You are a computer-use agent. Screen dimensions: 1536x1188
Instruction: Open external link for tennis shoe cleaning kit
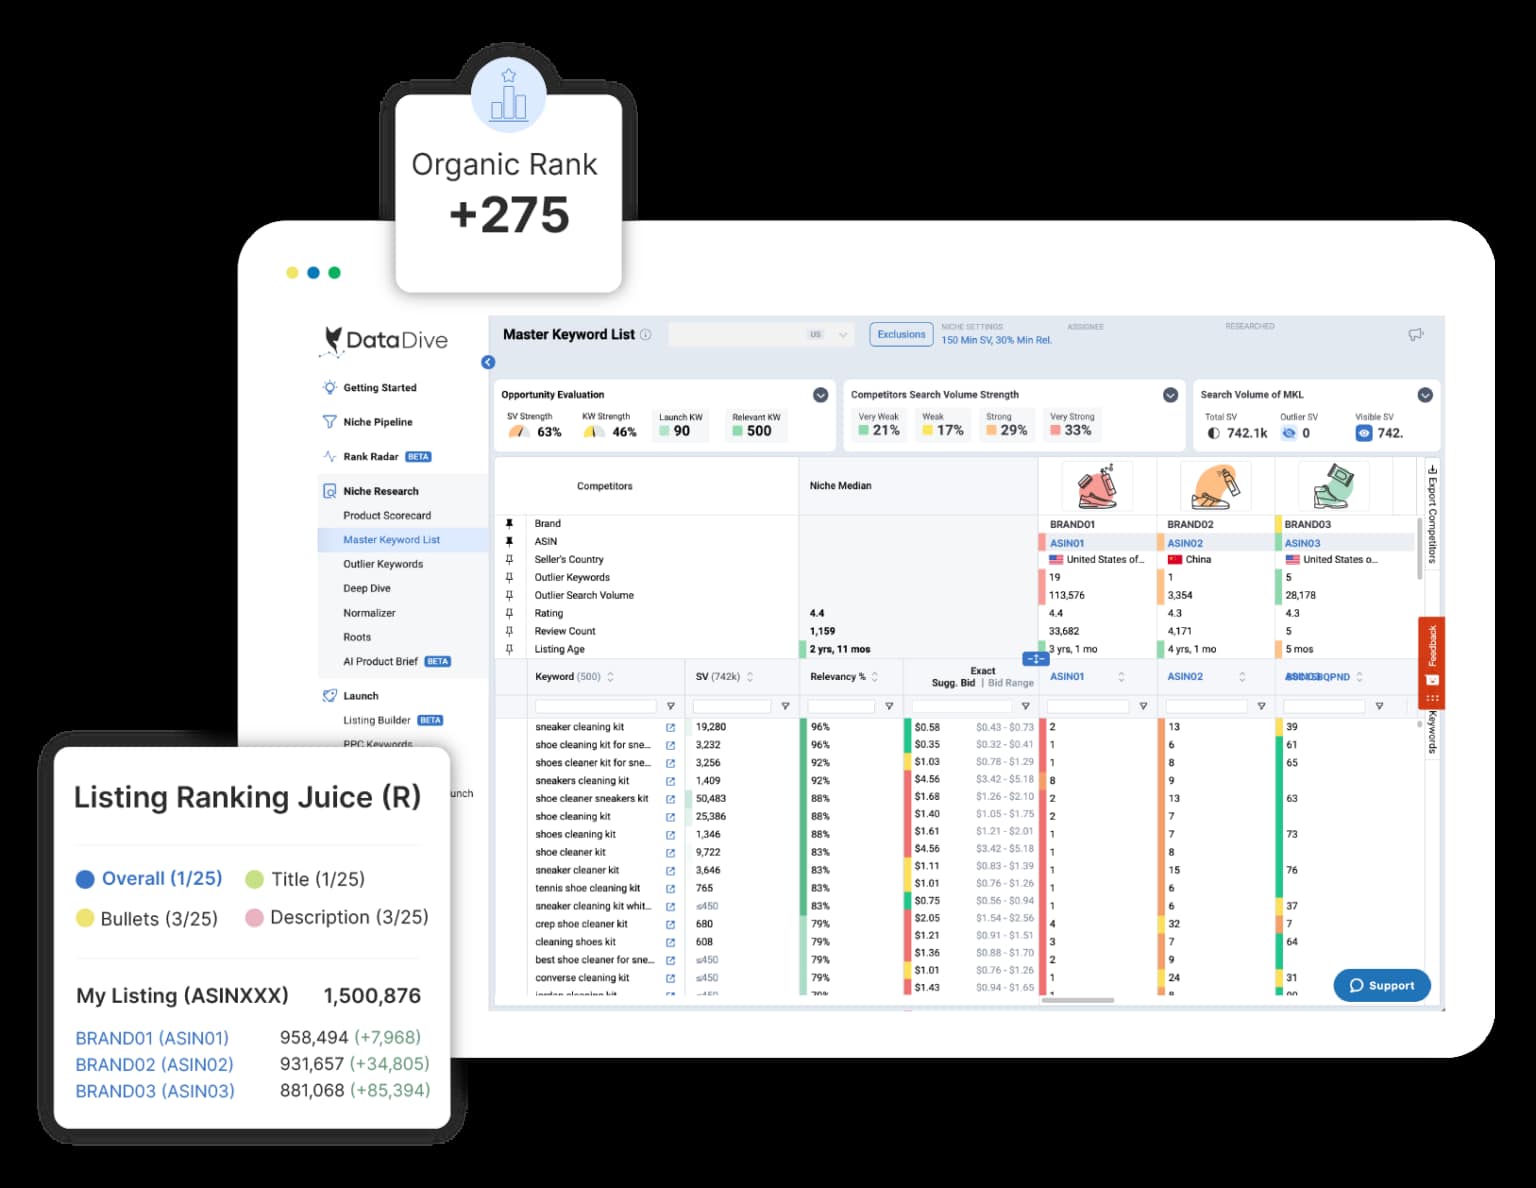click(x=670, y=889)
